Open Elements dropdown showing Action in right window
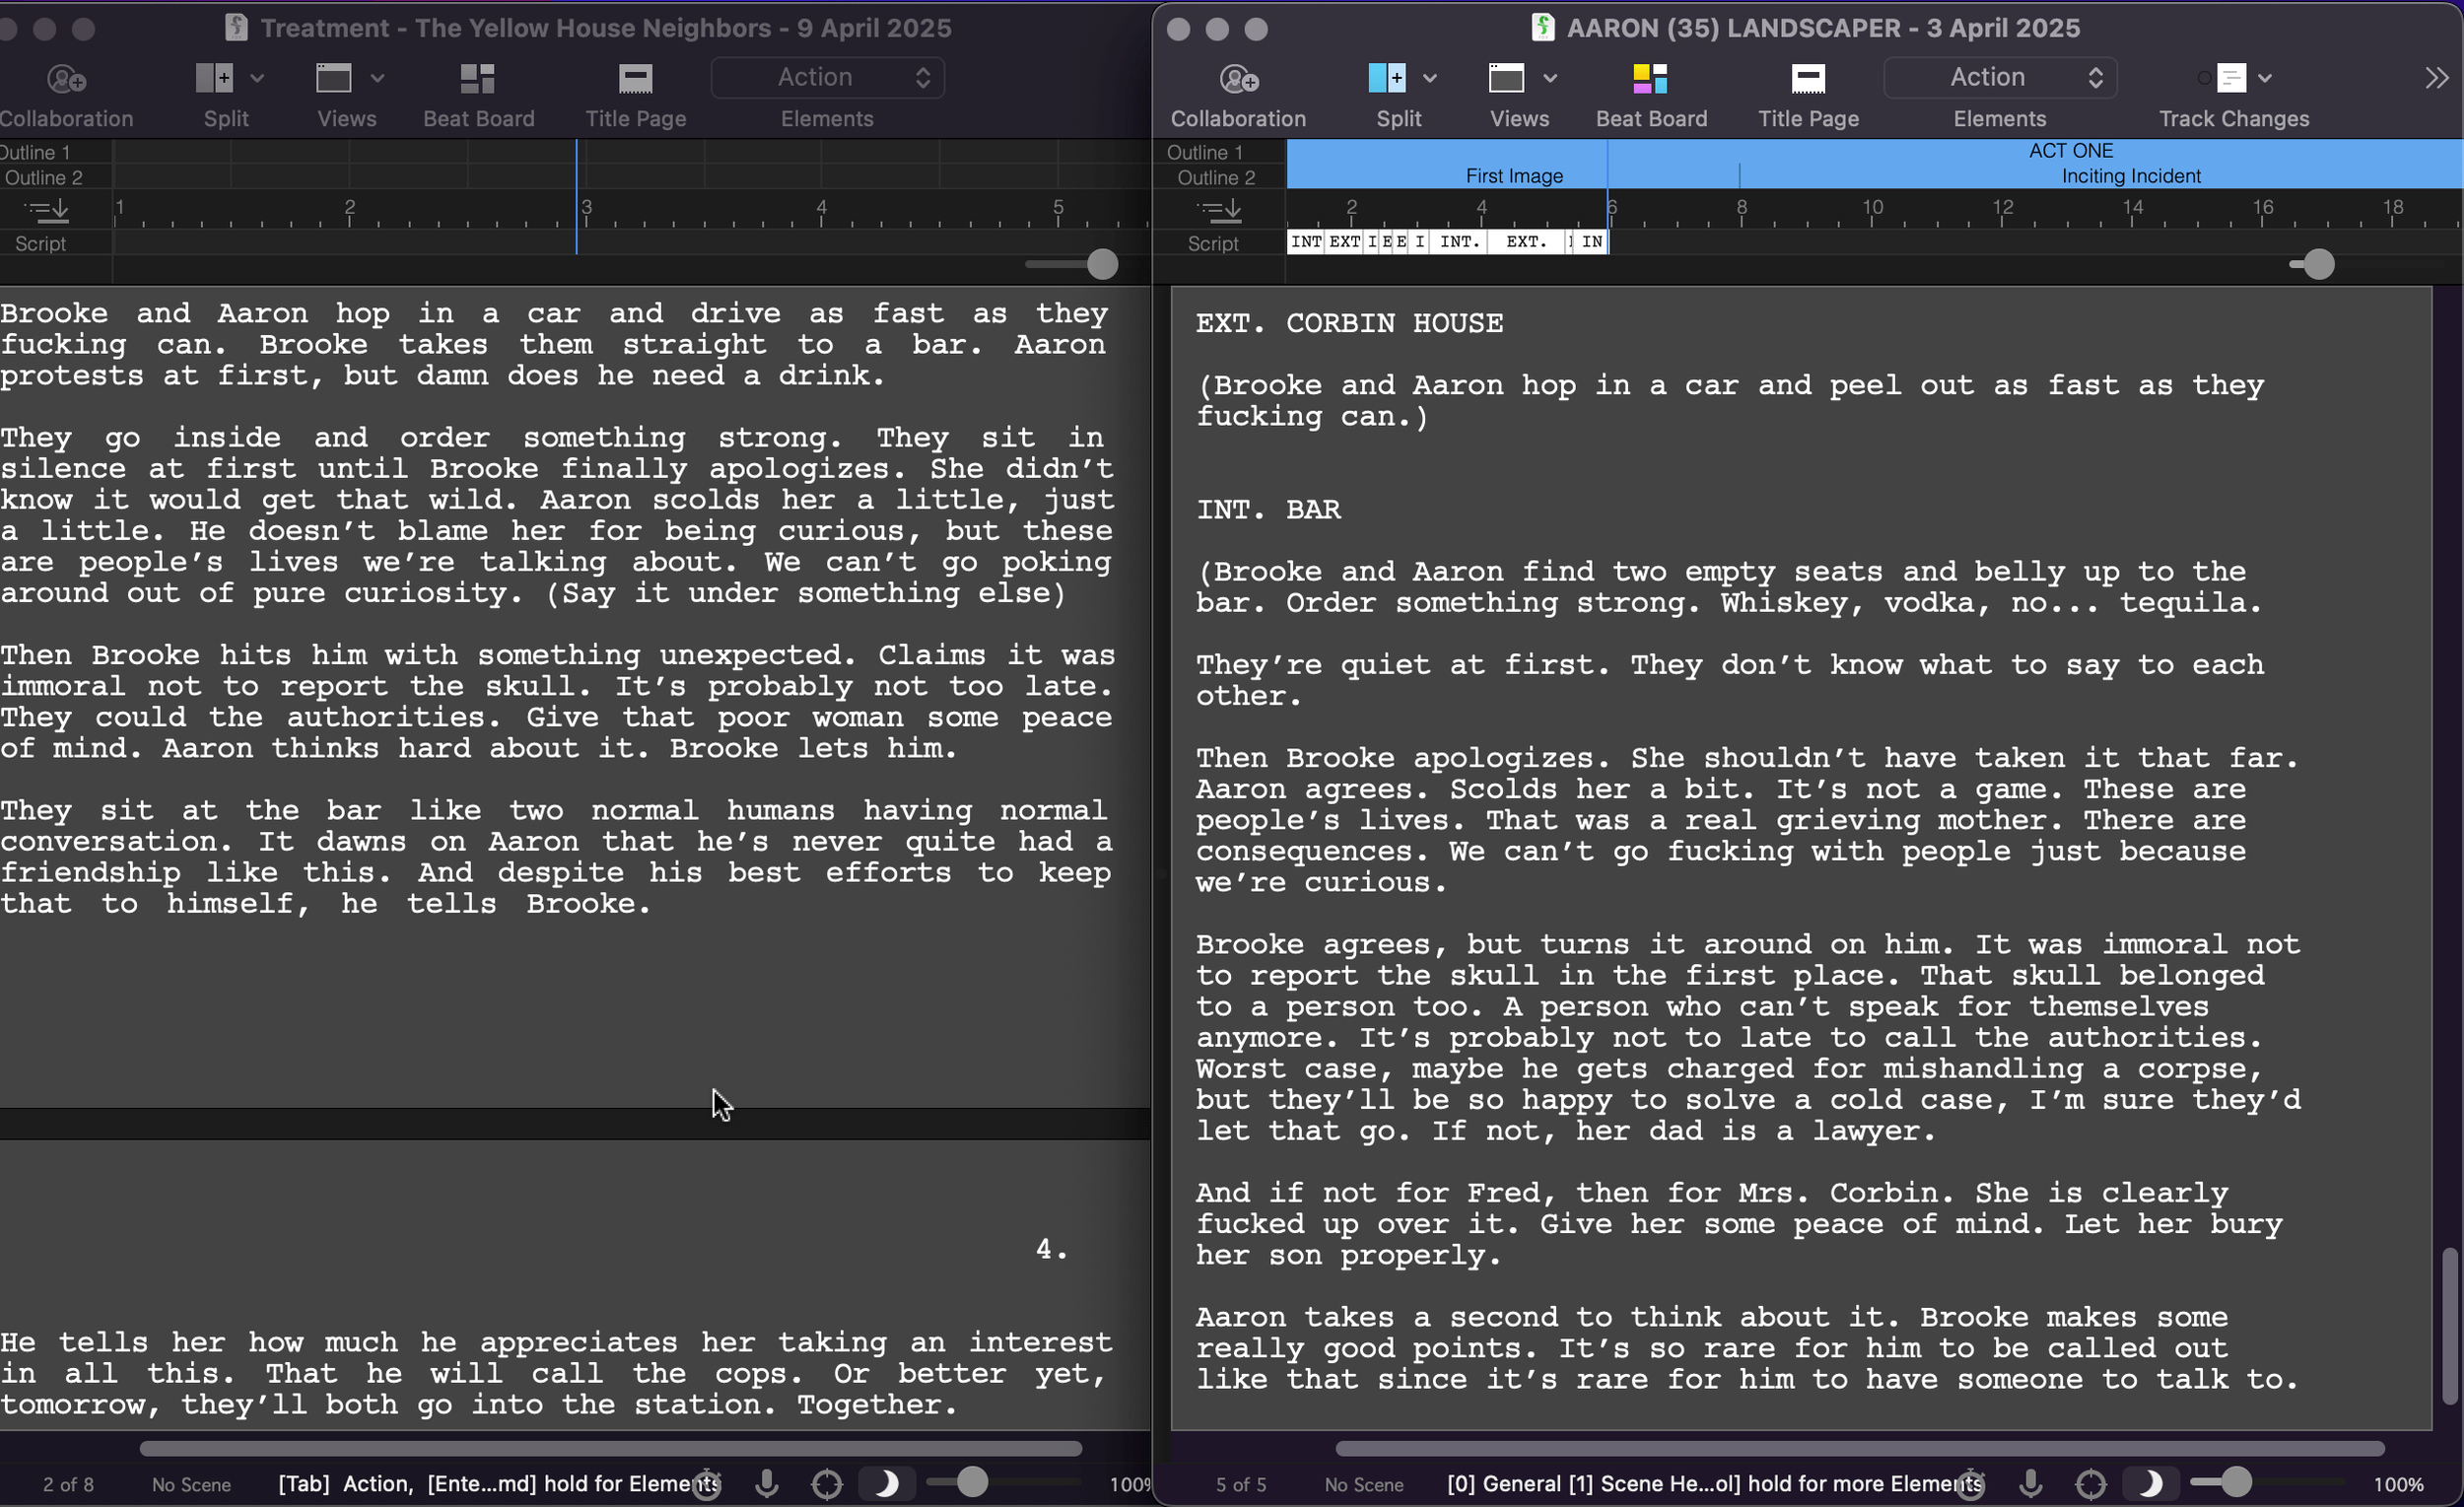Viewport: 2464px width, 1507px height. [x=1999, y=78]
